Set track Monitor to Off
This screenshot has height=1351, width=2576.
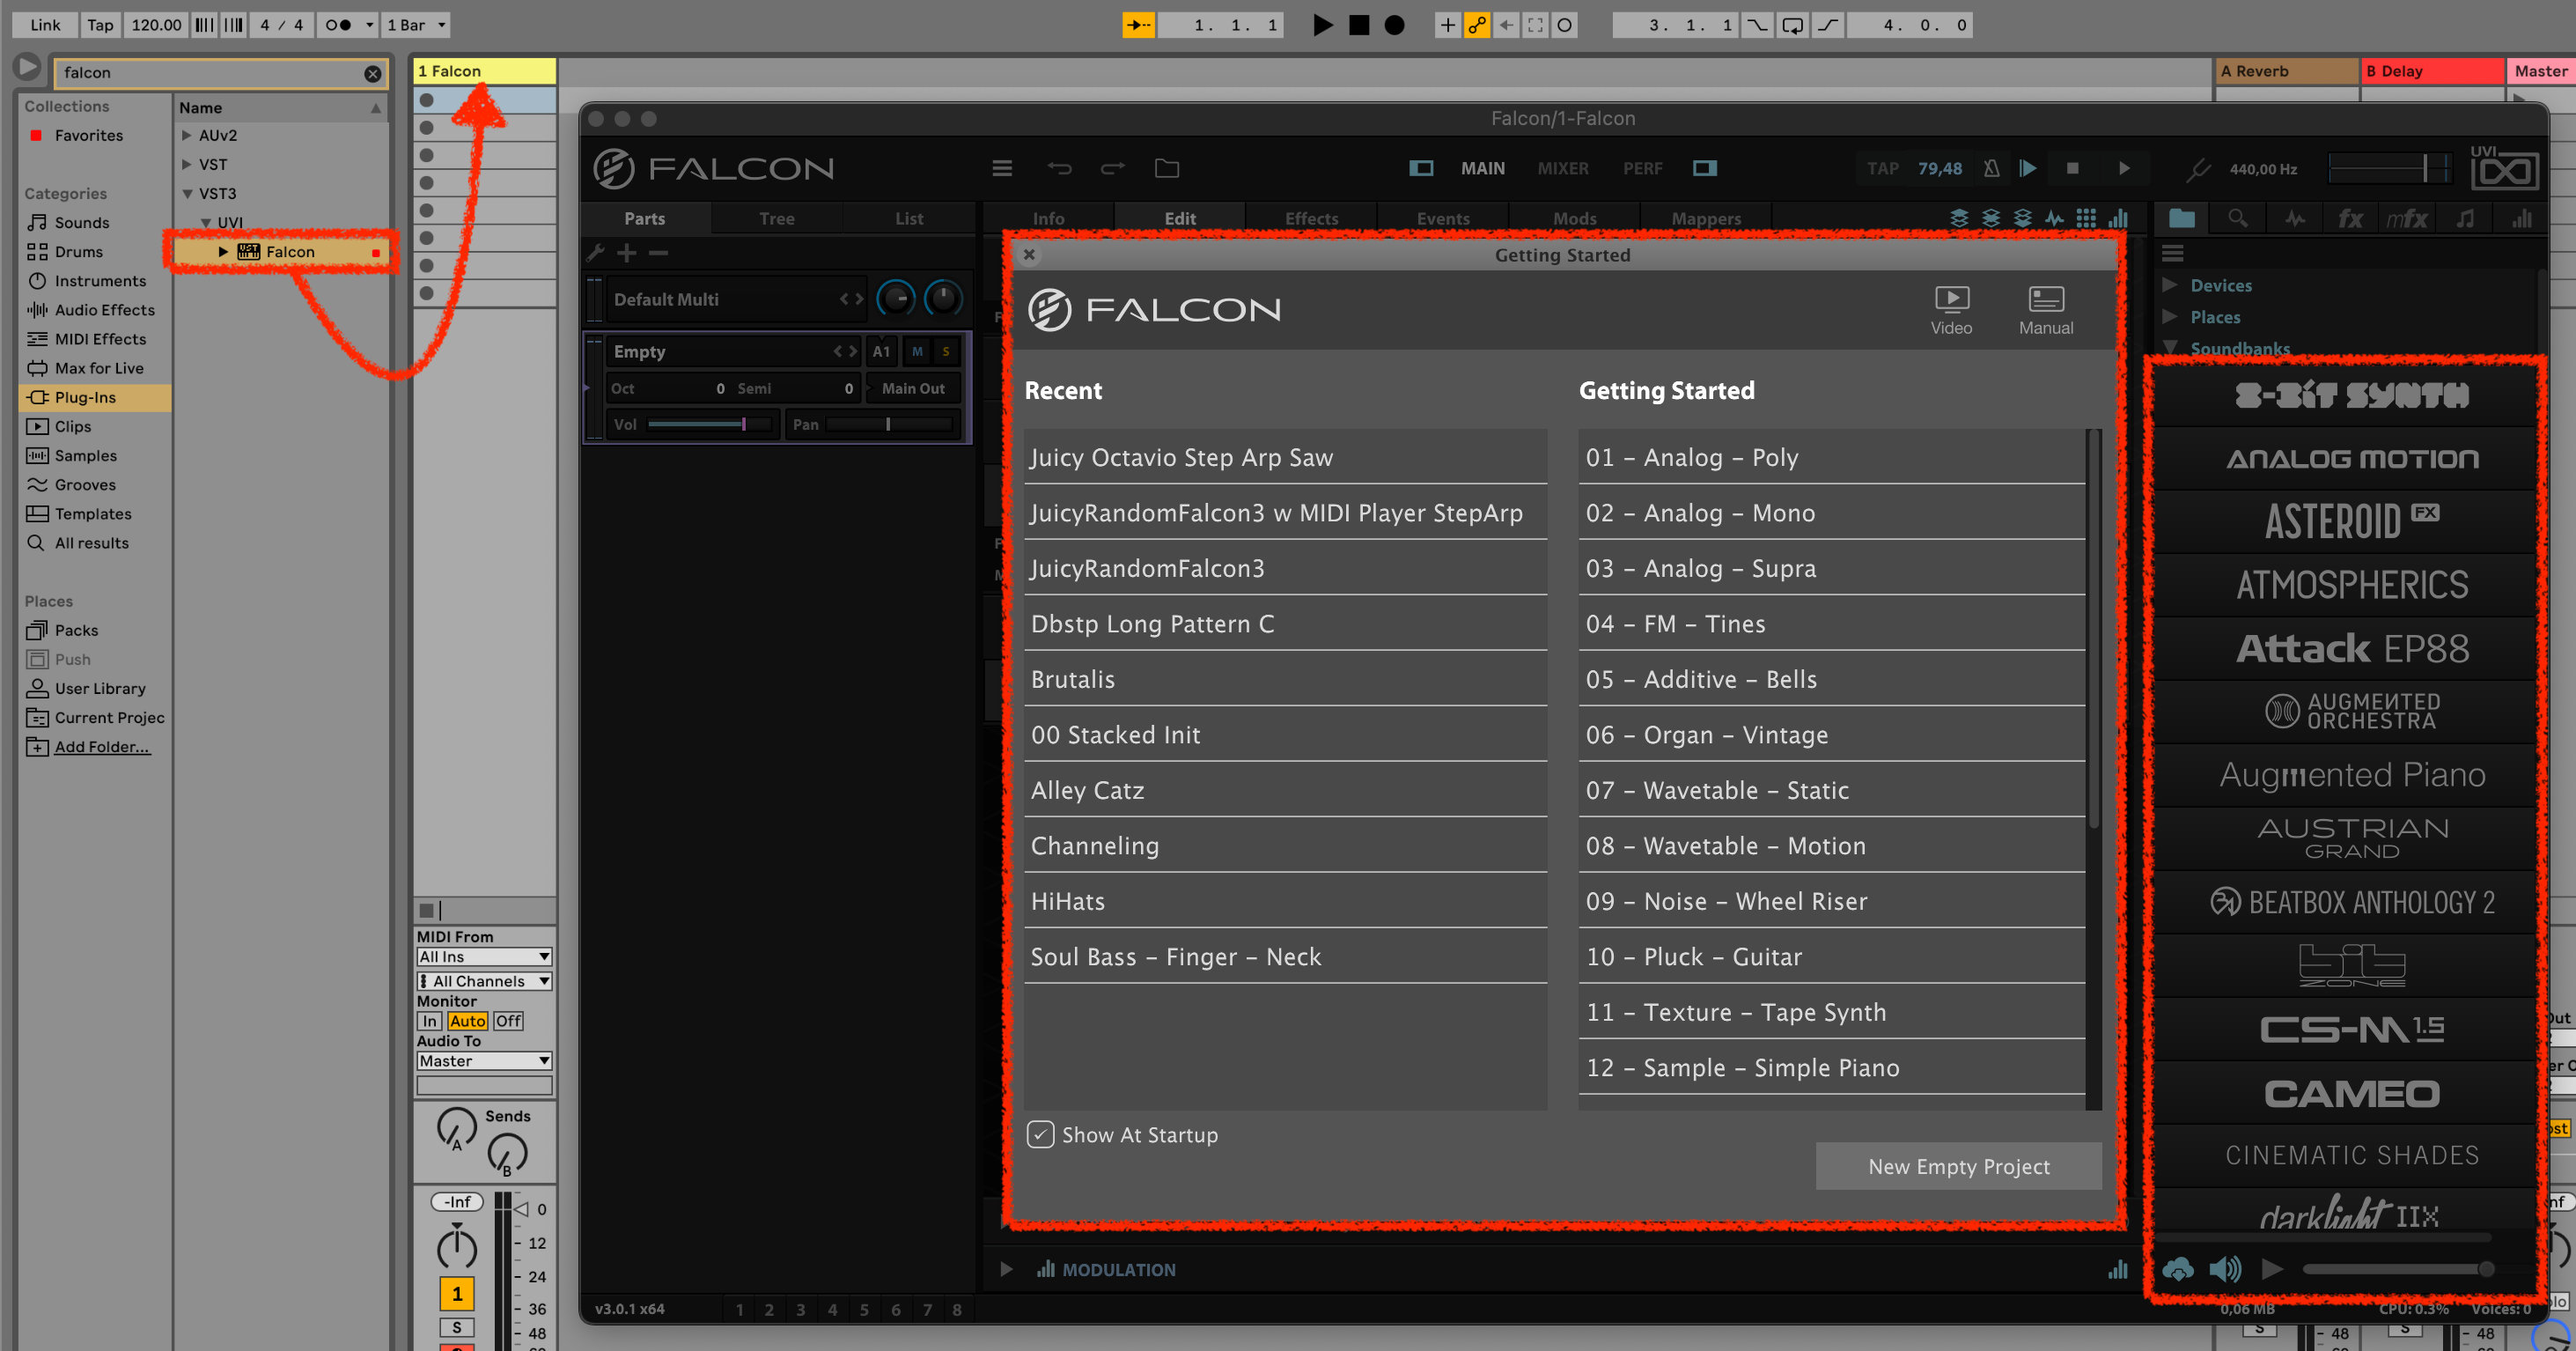(508, 1021)
